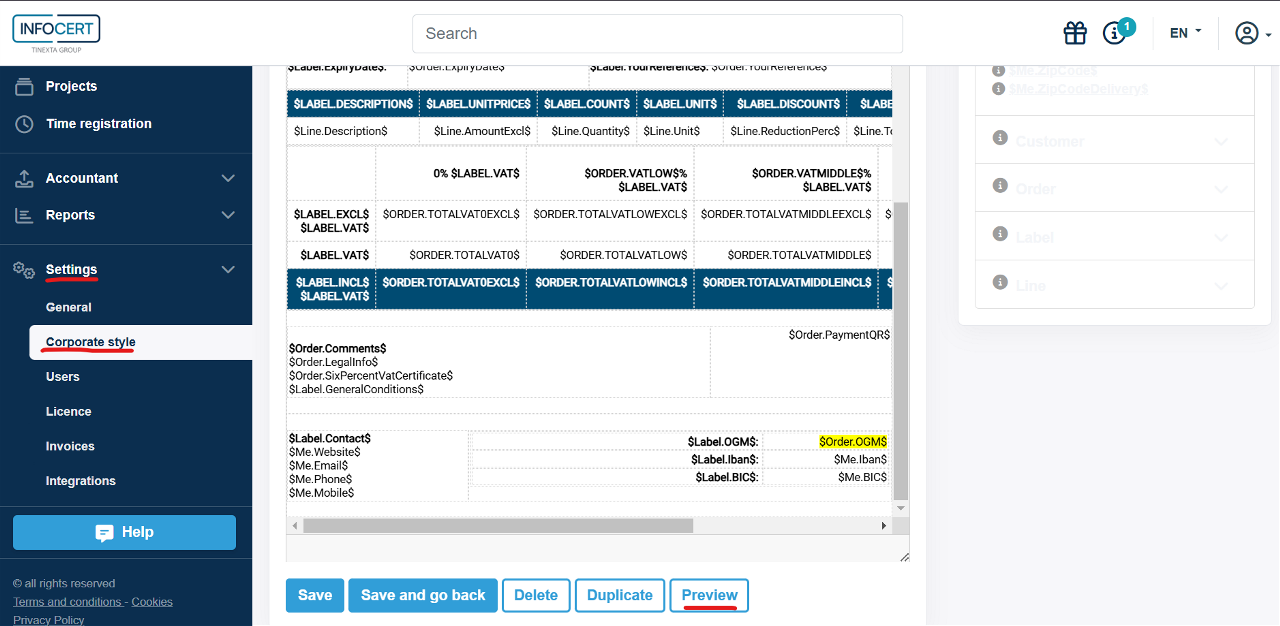
Task: Click the info icon beside Customer
Action: pyautogui.click(x=999, y=138)
